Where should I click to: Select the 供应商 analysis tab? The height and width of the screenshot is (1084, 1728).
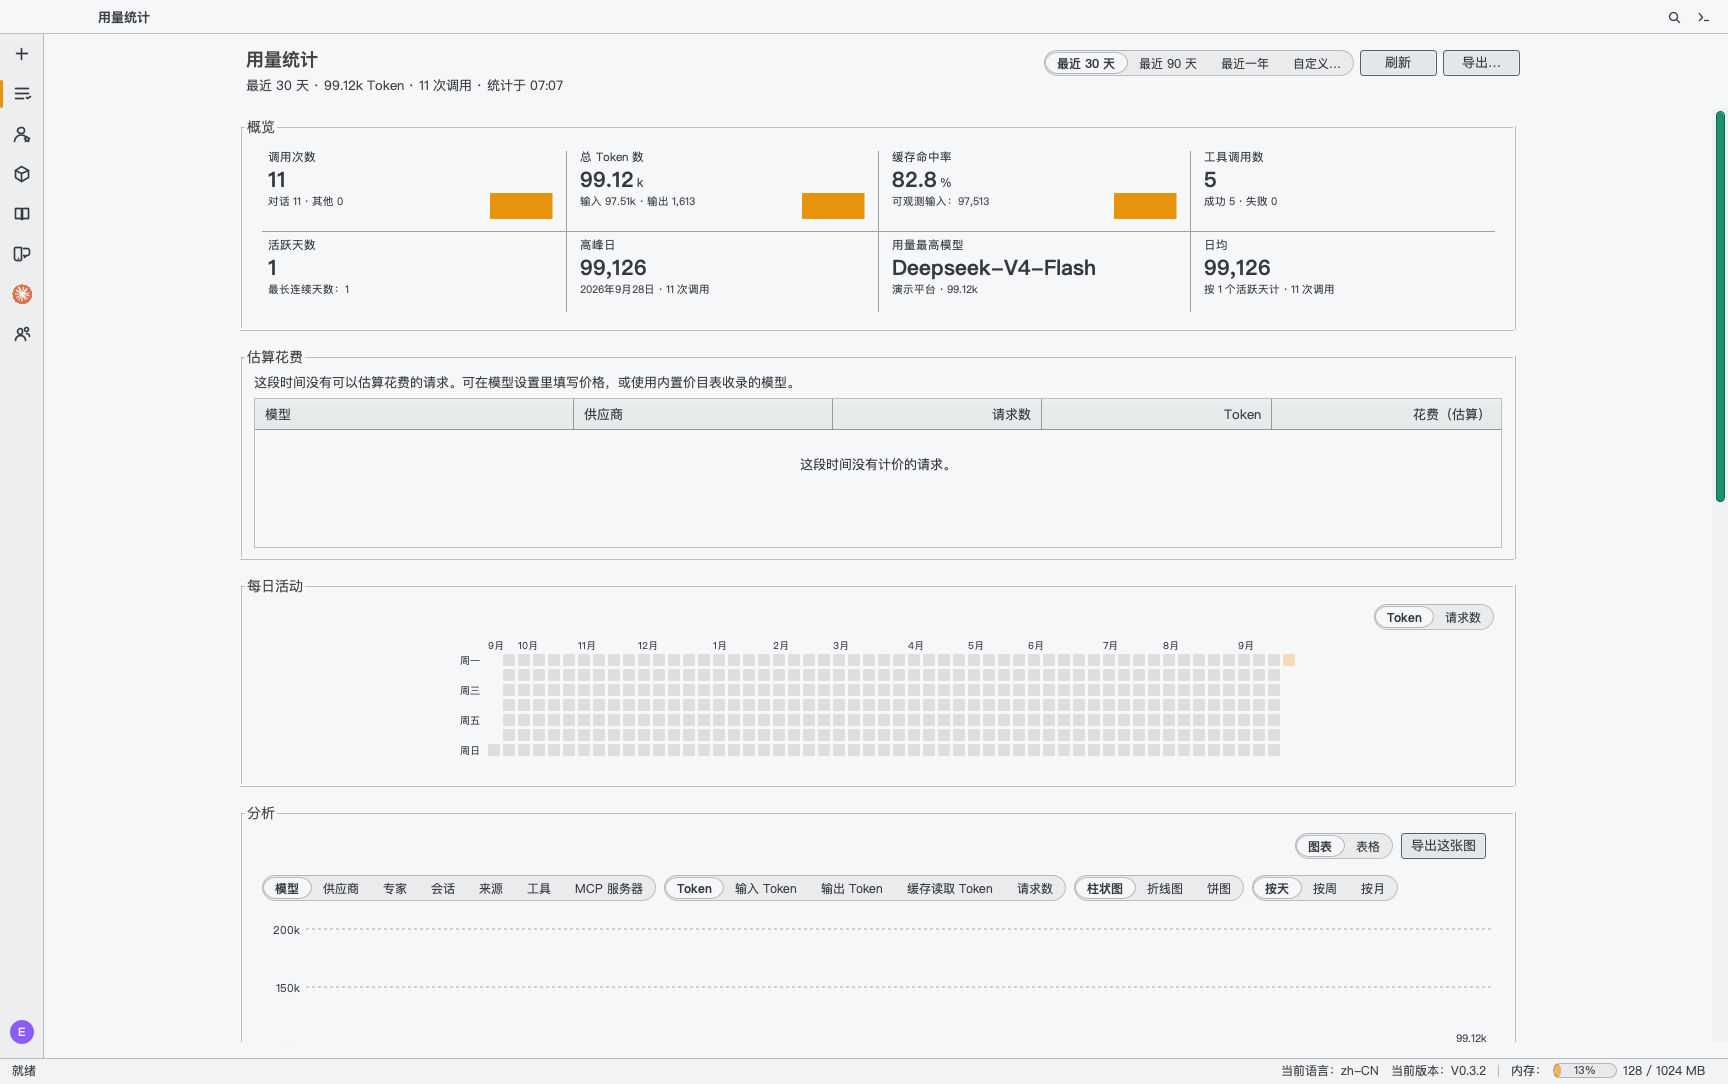[341, 888]
